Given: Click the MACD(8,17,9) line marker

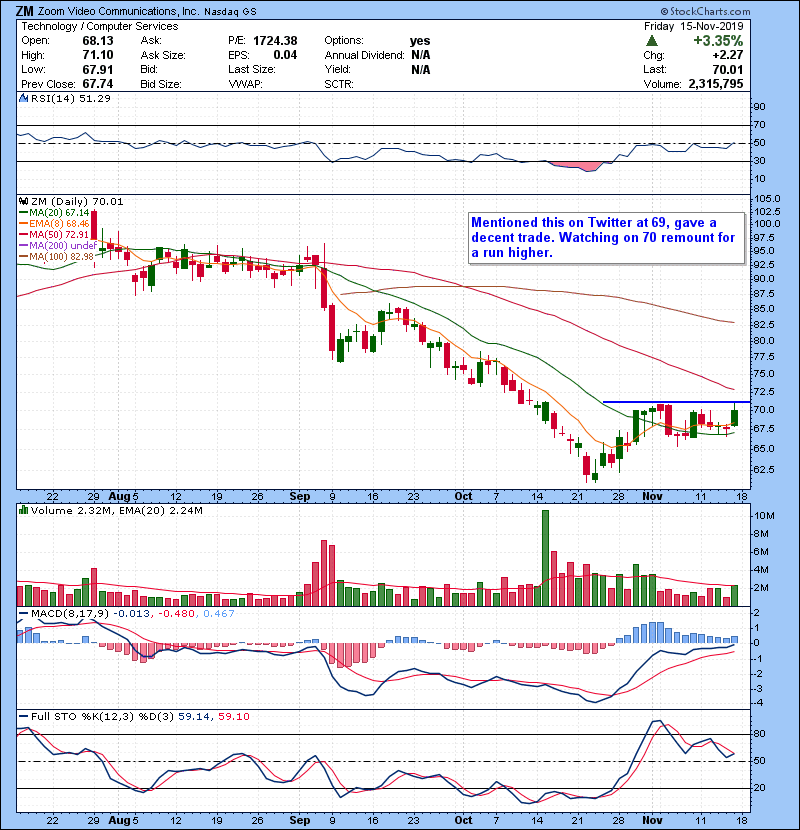Looking at the screenshot, I should (x=23, y=614).
